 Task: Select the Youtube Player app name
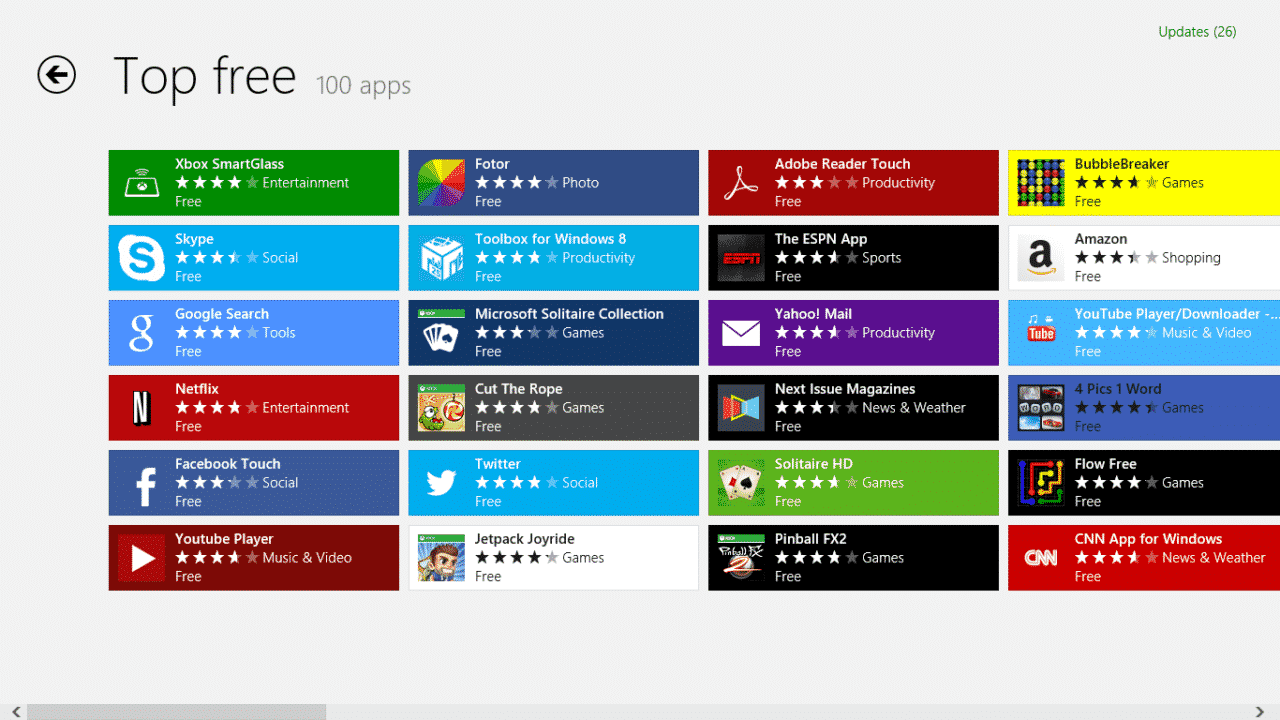pos(224,539)
